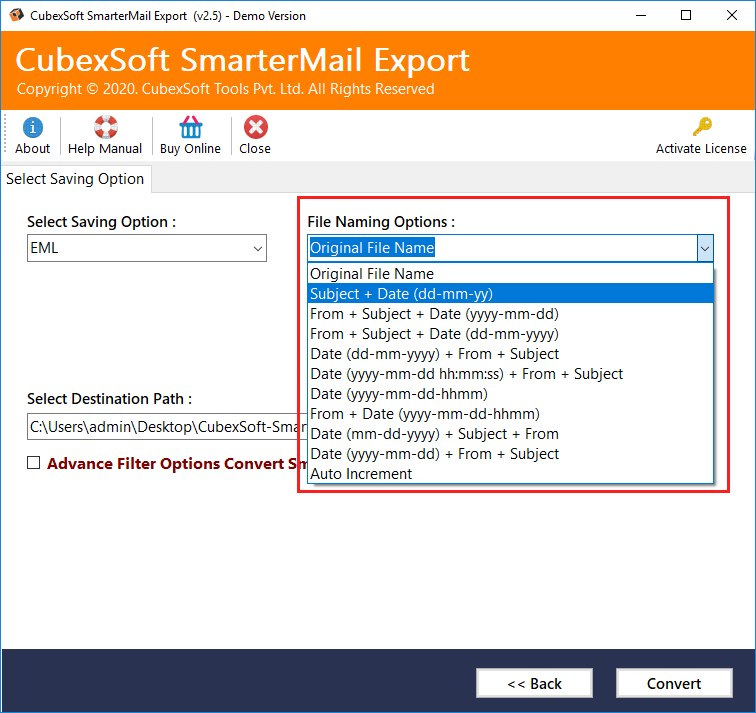Click the destination path input field

click(x=167, y=427)
